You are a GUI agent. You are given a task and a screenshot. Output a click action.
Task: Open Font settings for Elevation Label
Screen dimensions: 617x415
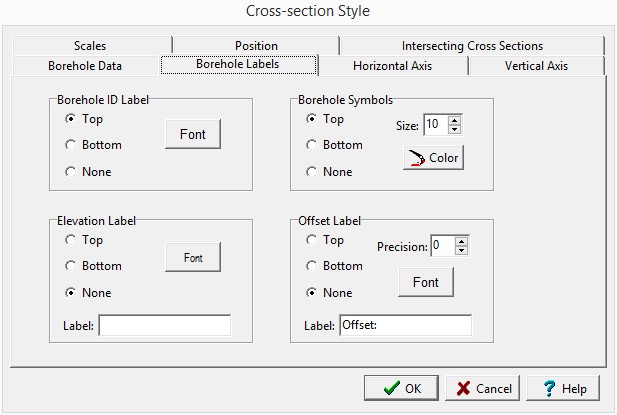point(193,258)
